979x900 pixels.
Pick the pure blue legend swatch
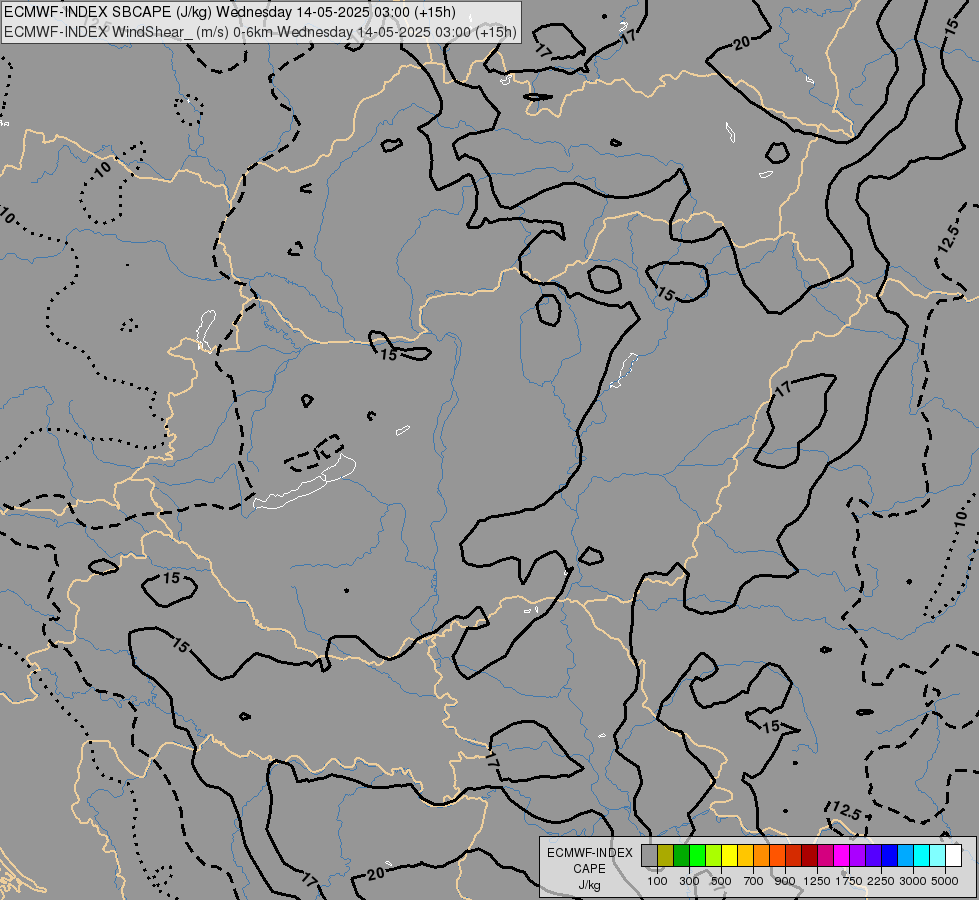[x=889, y=855]
